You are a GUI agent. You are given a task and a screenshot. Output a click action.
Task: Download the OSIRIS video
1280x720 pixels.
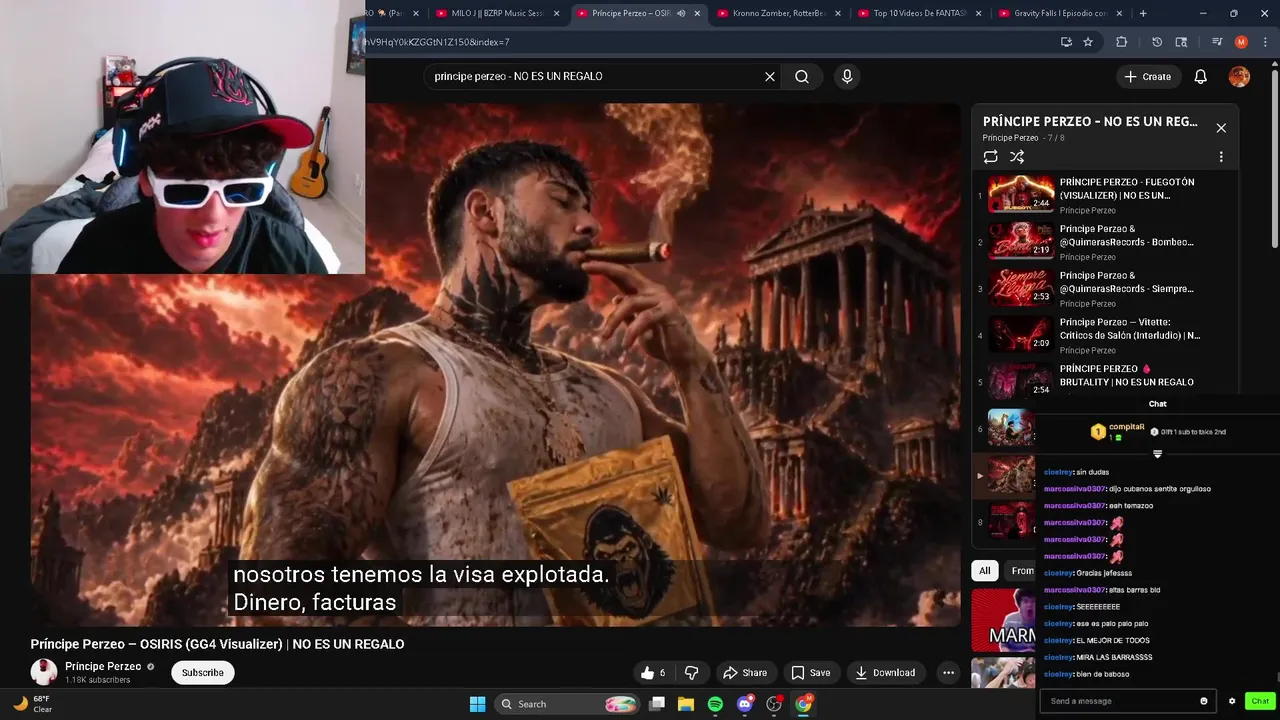click(x=886, y=673)
